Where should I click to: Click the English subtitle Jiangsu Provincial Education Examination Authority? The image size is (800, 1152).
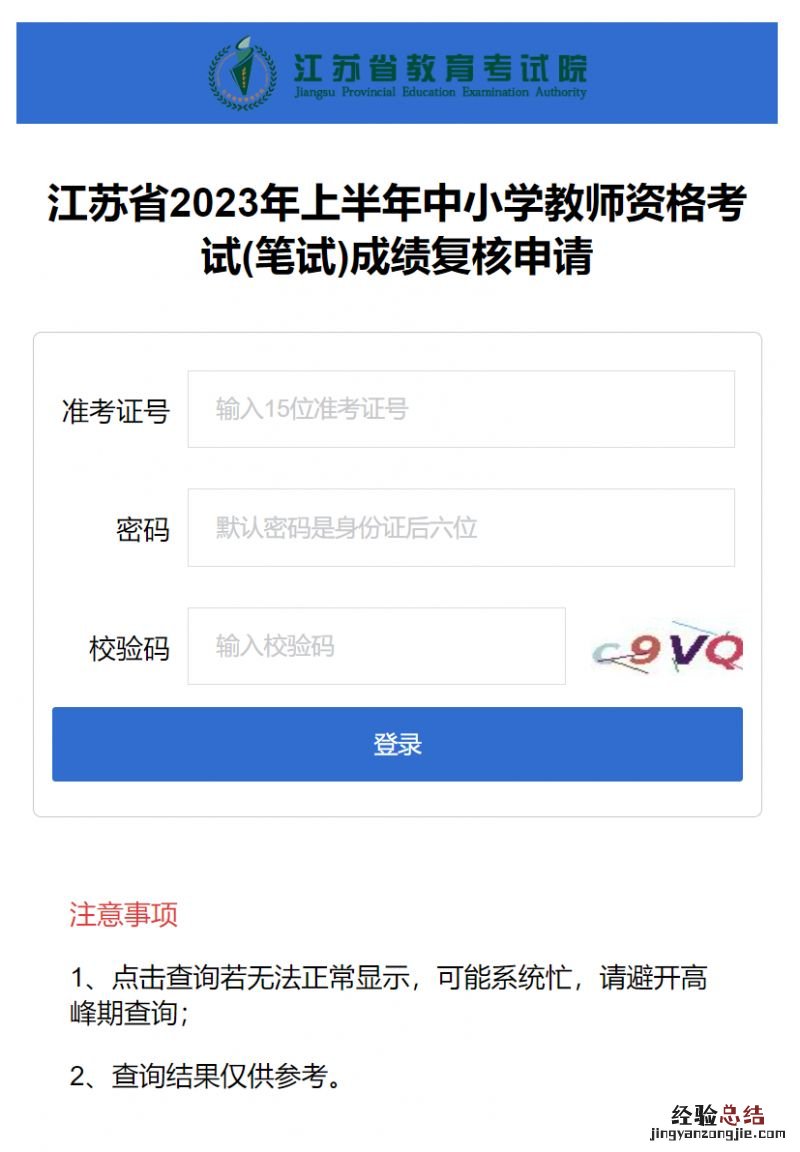tap(441, 93)
